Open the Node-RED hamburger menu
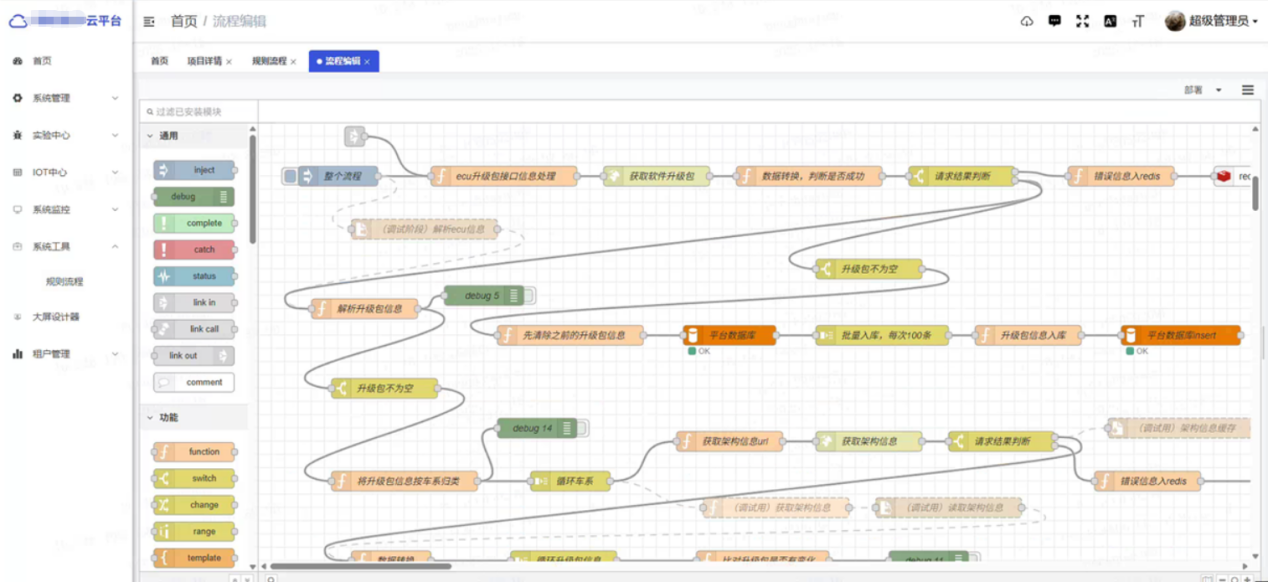This screenshot has width=1268, height=582. (1247, 90)
